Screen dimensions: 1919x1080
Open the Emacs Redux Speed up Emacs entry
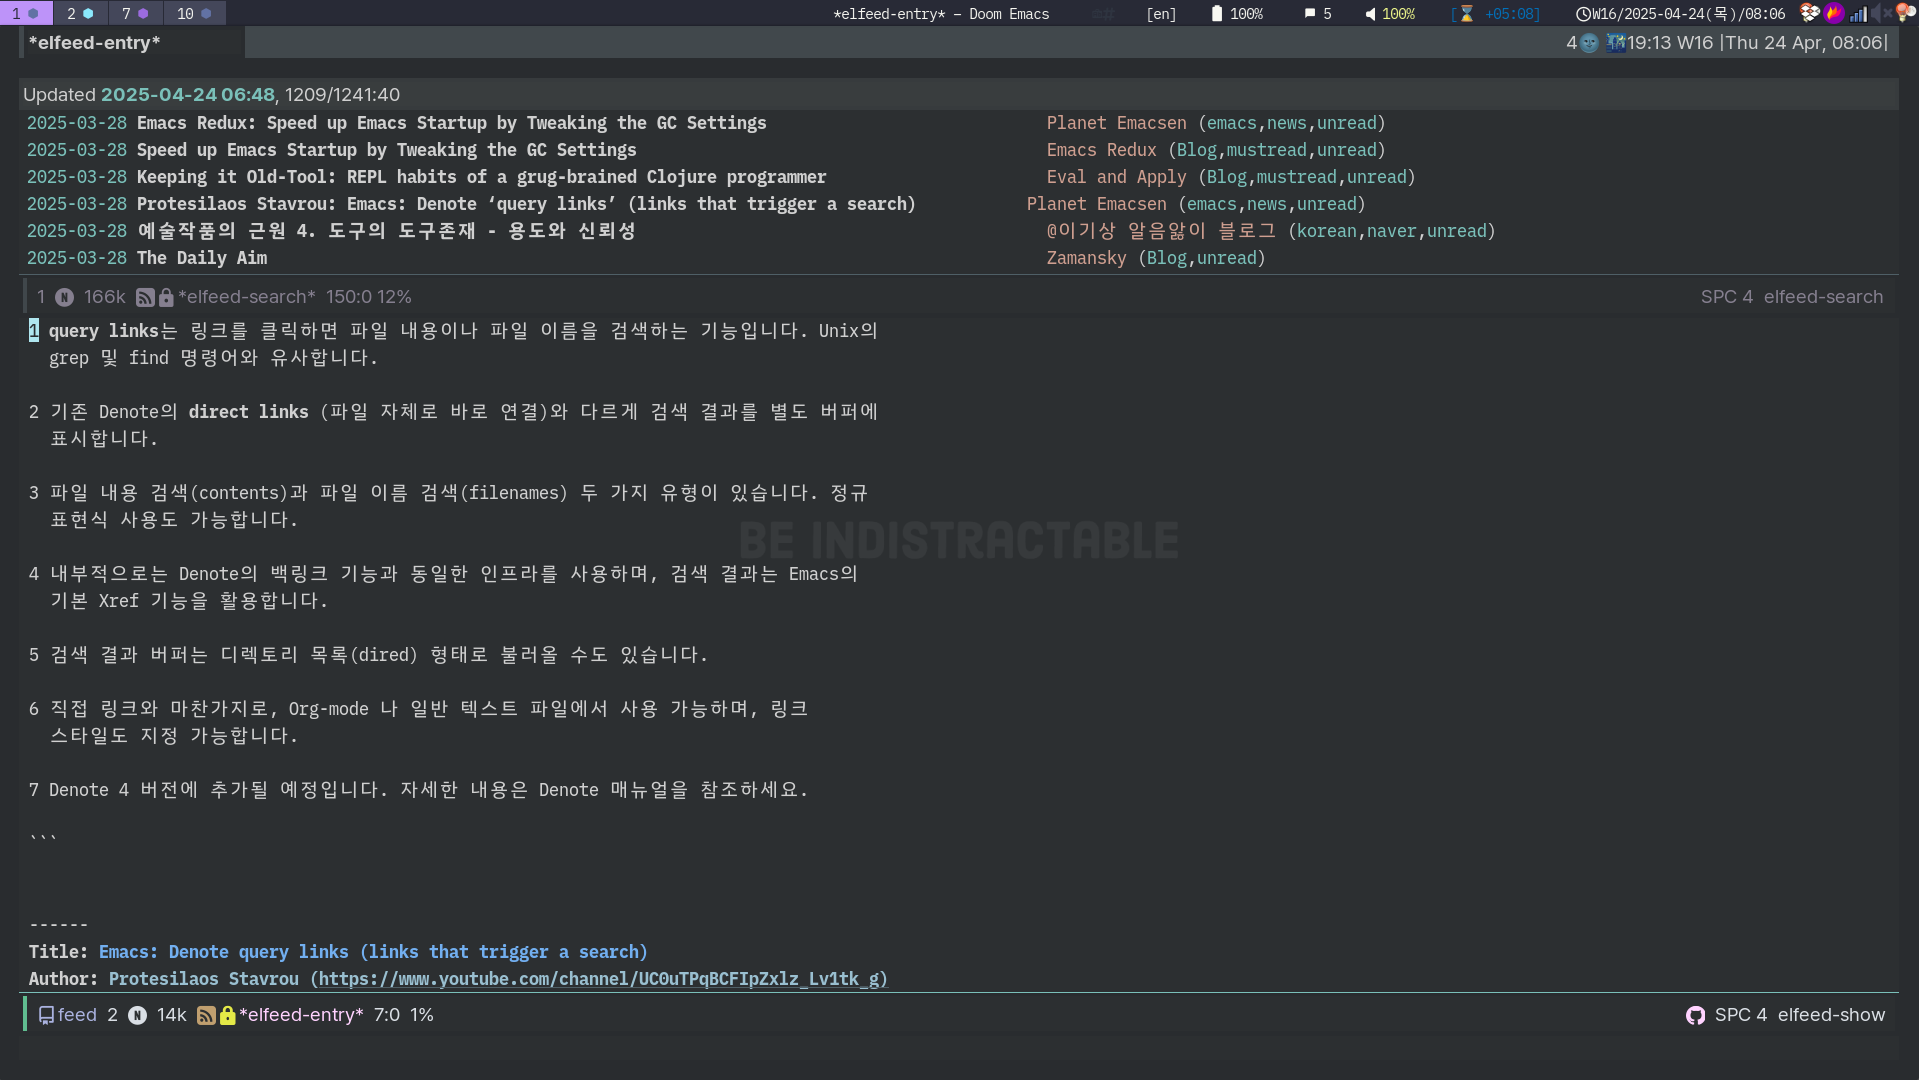[x=451, y=123]
